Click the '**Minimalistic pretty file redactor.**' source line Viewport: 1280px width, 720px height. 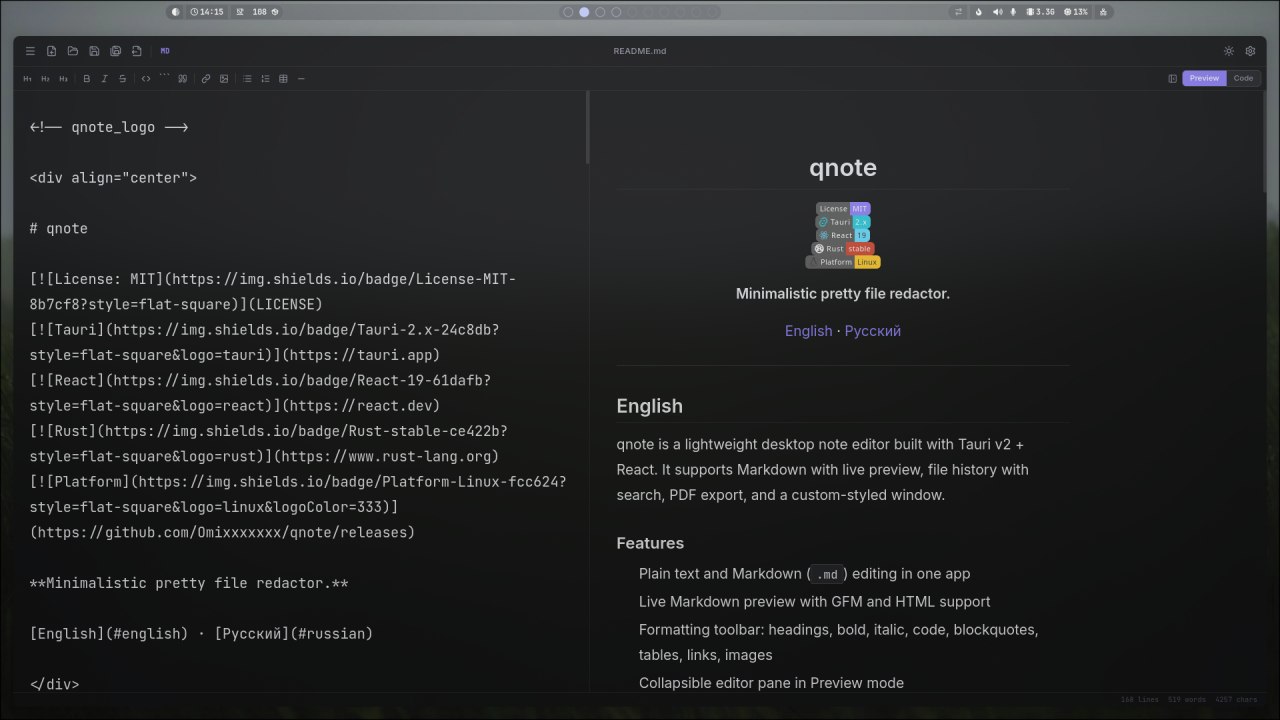click(189, 583)
